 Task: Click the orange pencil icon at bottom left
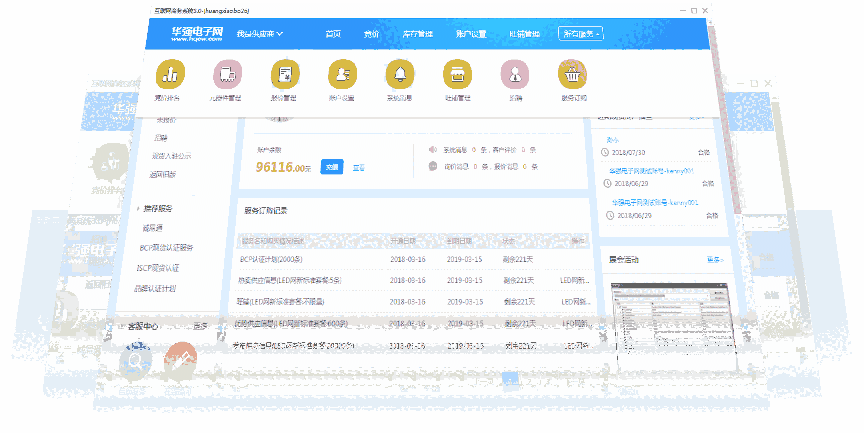pos(180,359)
